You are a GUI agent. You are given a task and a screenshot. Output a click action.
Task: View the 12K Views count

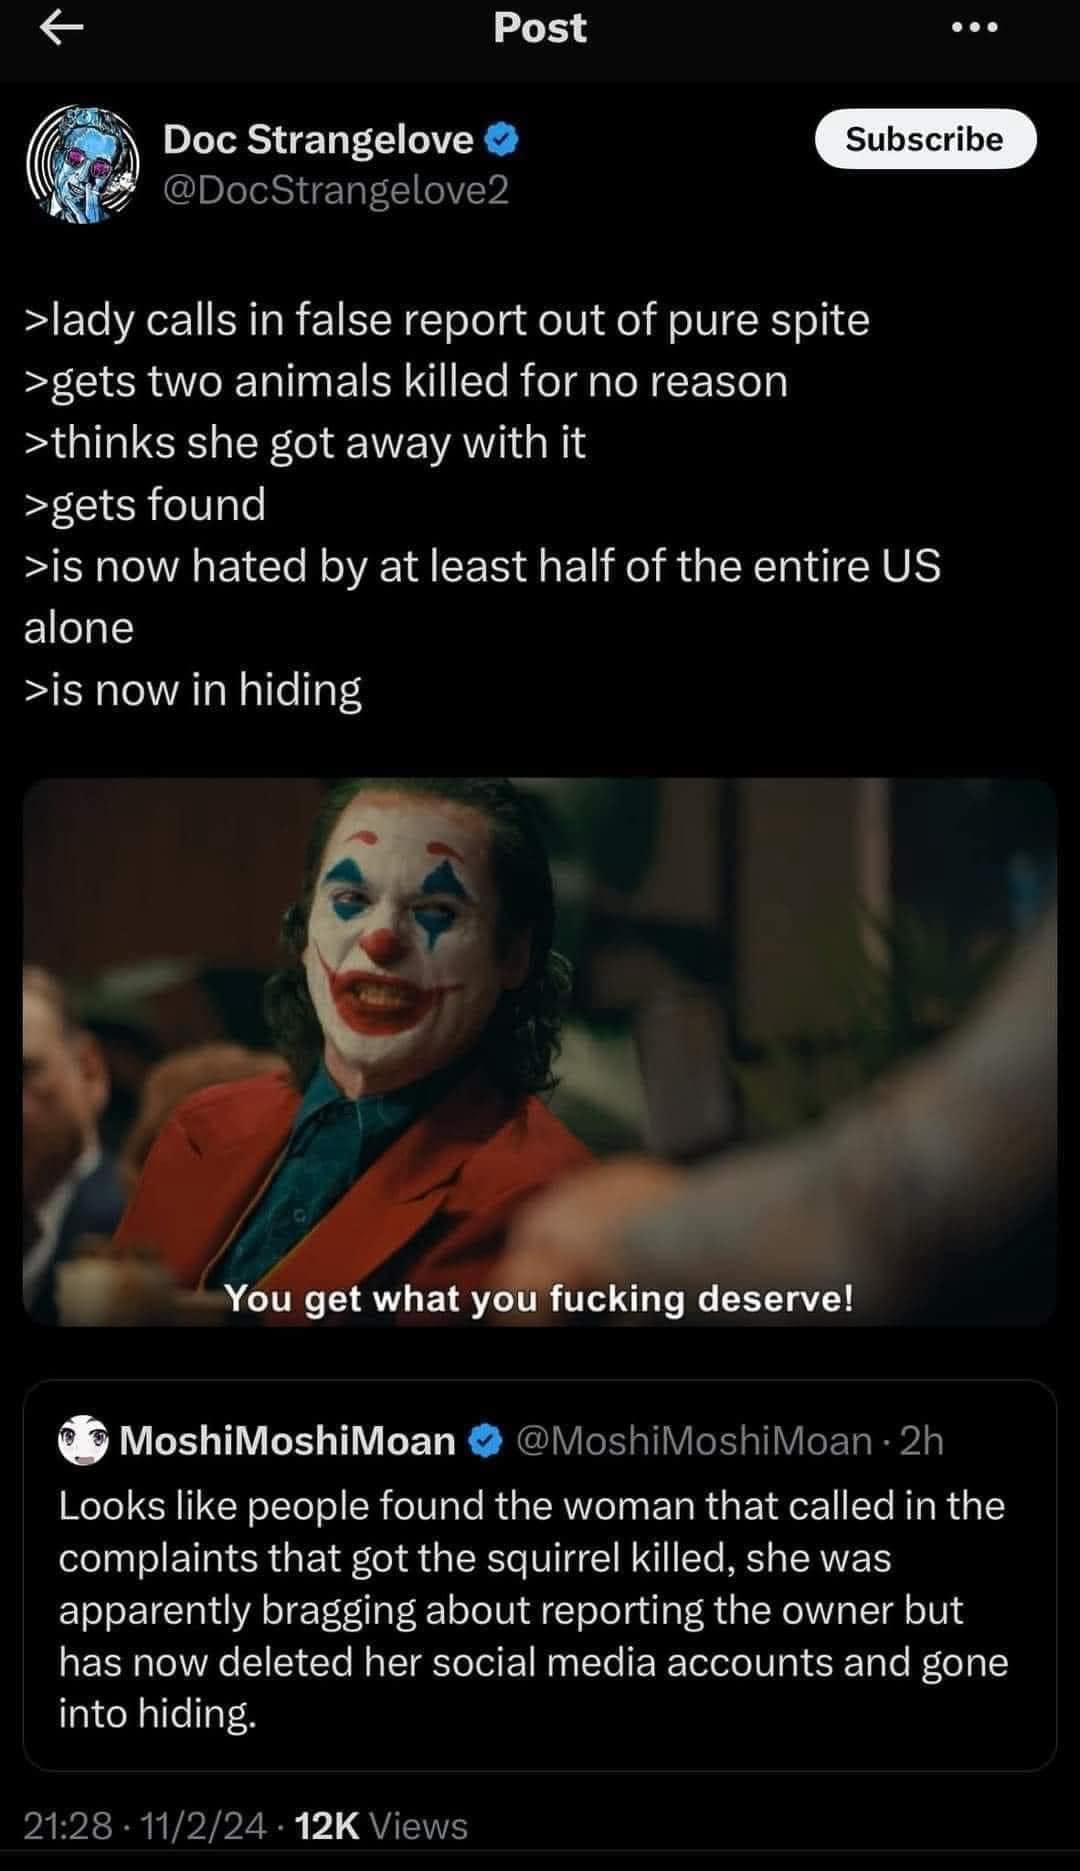tap(383, 1827)
